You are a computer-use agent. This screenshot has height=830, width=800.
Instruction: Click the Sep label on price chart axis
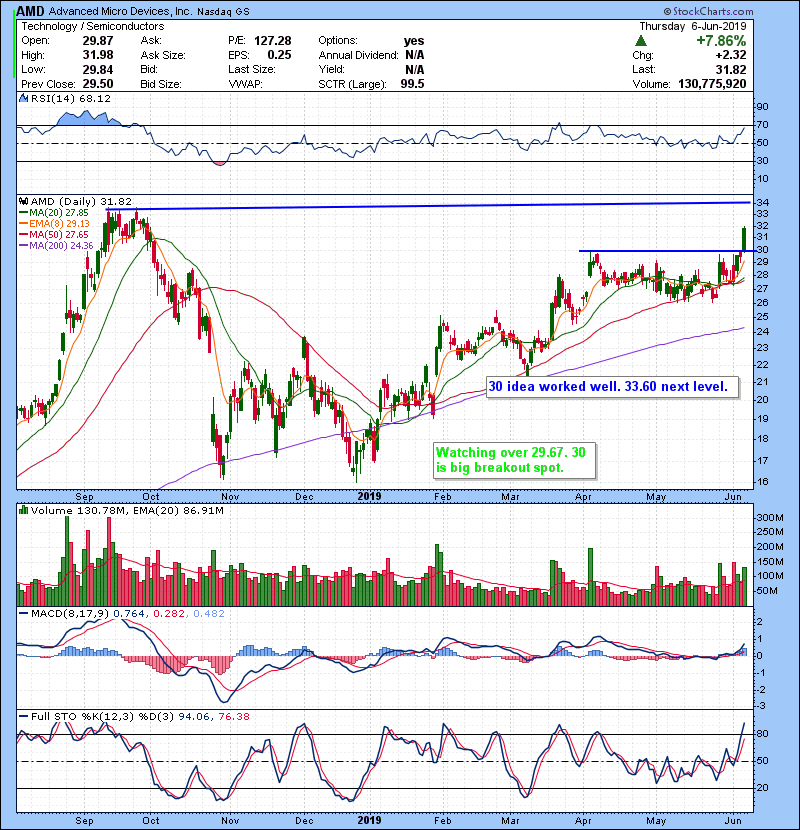tap(84, 497)
